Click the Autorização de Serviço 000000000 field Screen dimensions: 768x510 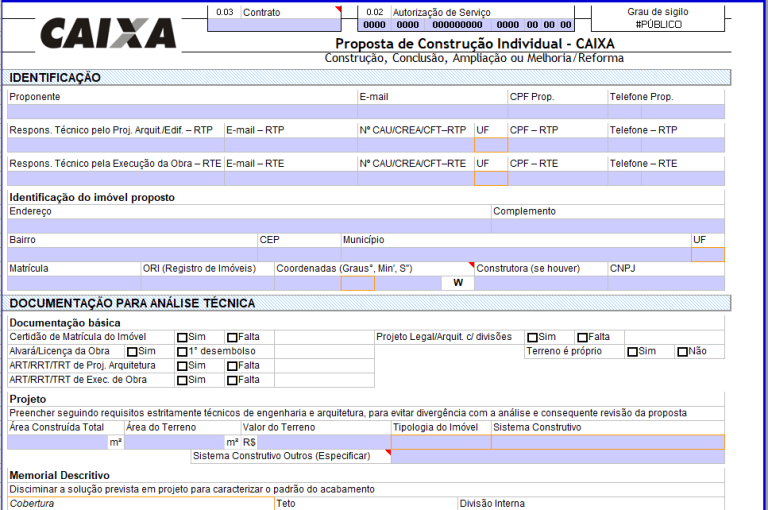[x=457, y=25]
